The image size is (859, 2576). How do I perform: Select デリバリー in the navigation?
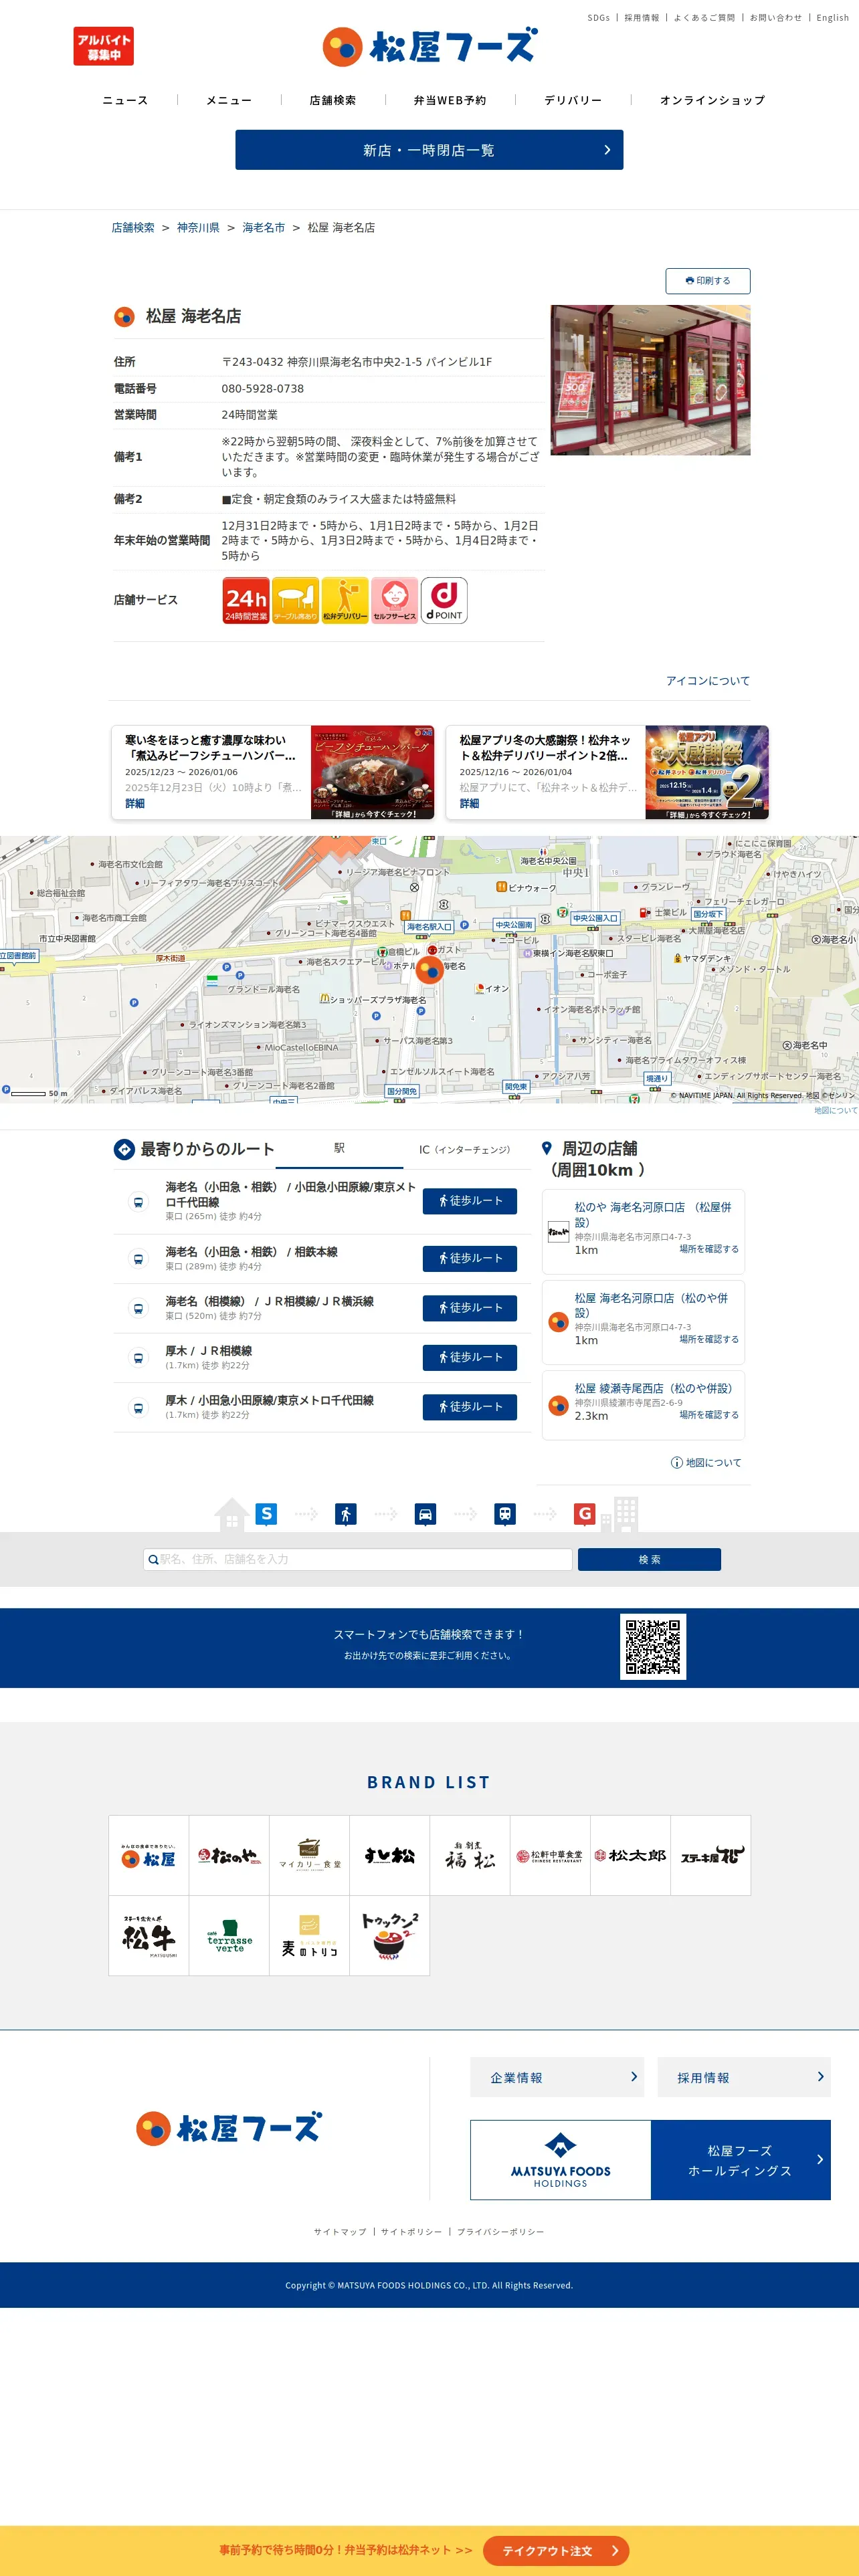[x=573, y=100]
